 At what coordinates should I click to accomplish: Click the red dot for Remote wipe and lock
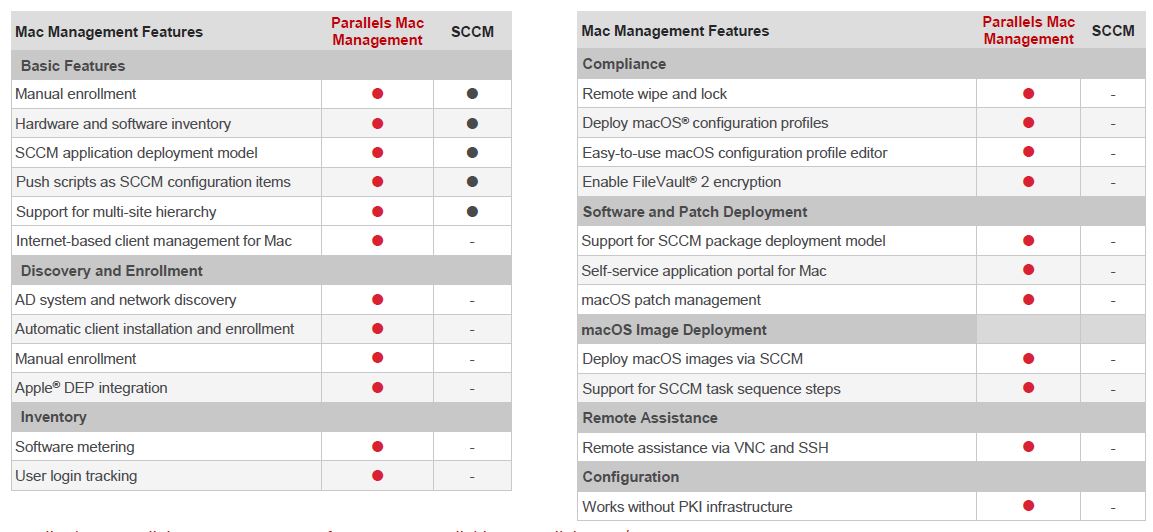(1028, 94)
